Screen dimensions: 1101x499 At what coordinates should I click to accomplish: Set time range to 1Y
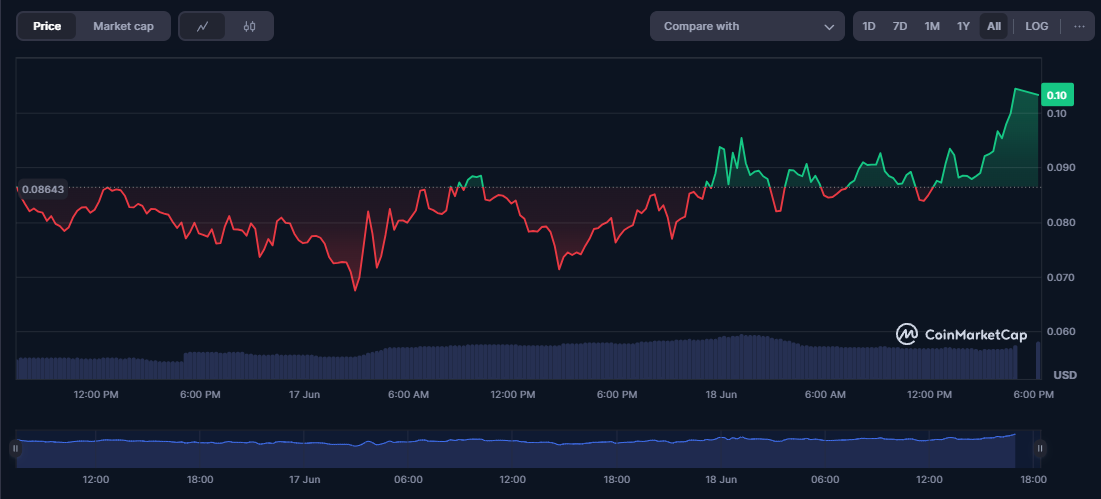(963, 26)
